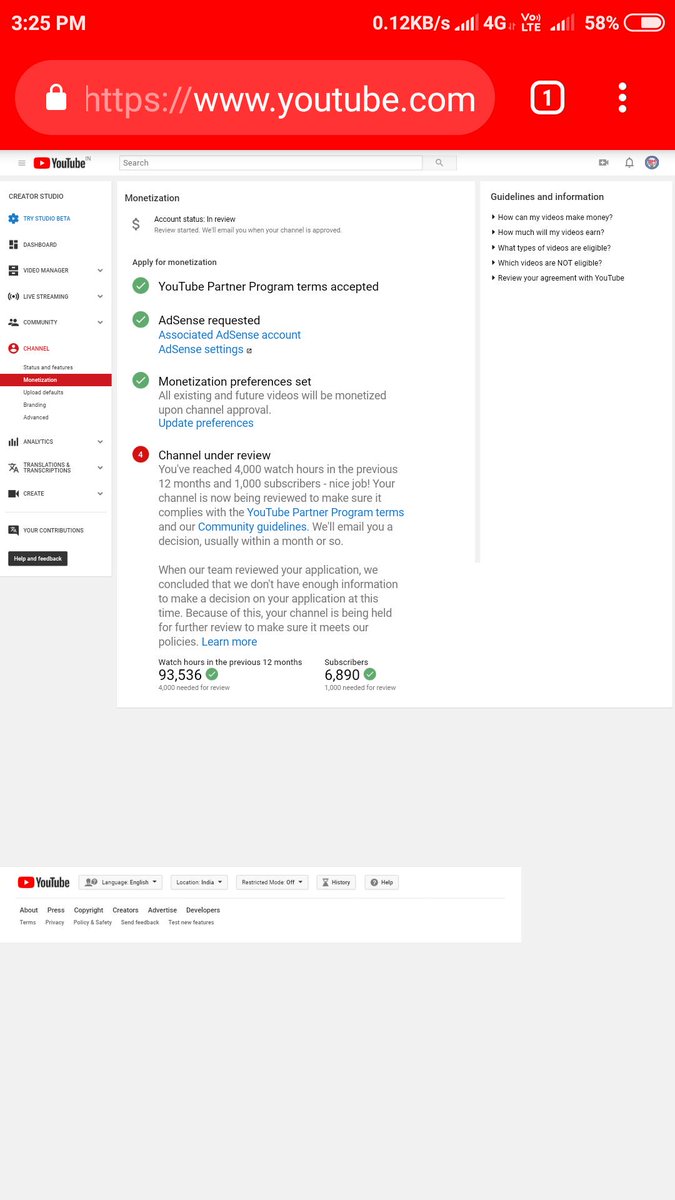Expand "How can my videos make money?"

tap(555, 217)
